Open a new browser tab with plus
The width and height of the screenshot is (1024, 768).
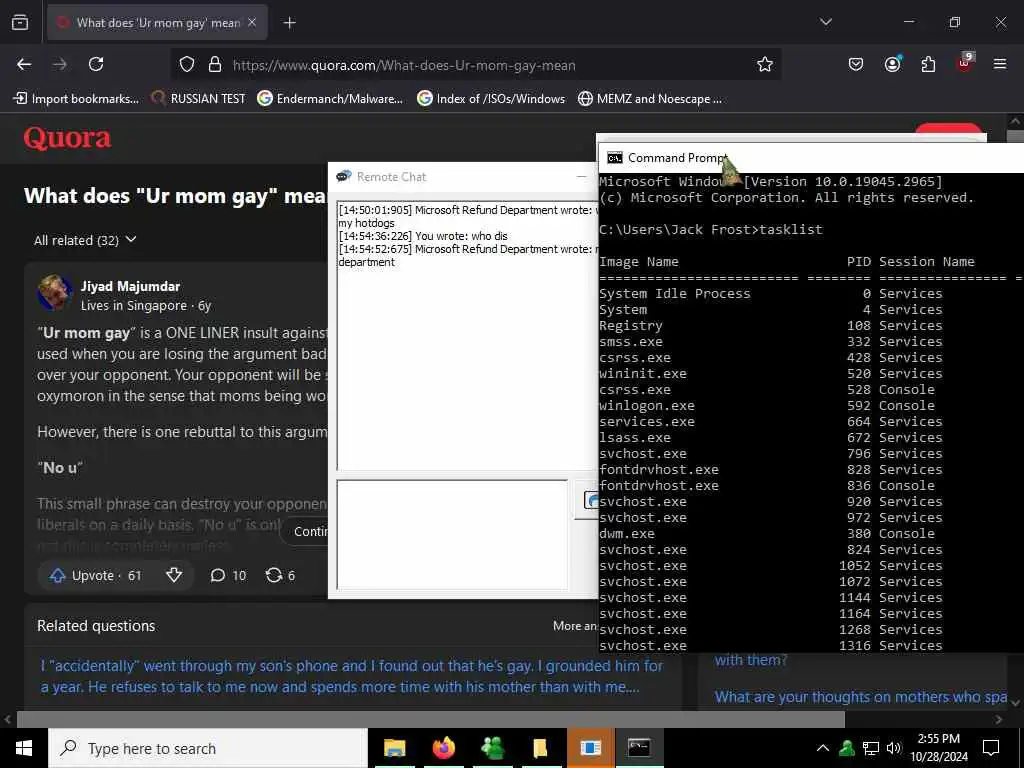(x=289, y=23)
